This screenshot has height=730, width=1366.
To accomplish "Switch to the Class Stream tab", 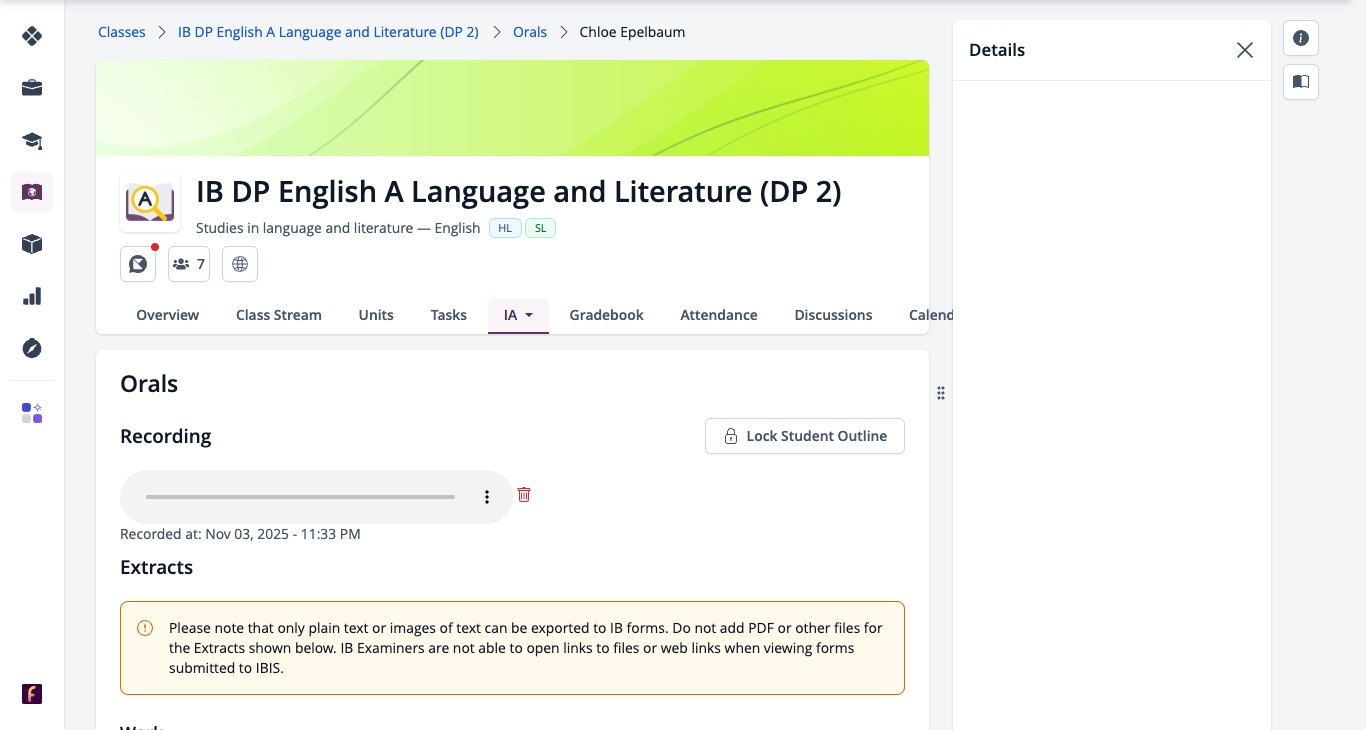I will click(279, 315).
